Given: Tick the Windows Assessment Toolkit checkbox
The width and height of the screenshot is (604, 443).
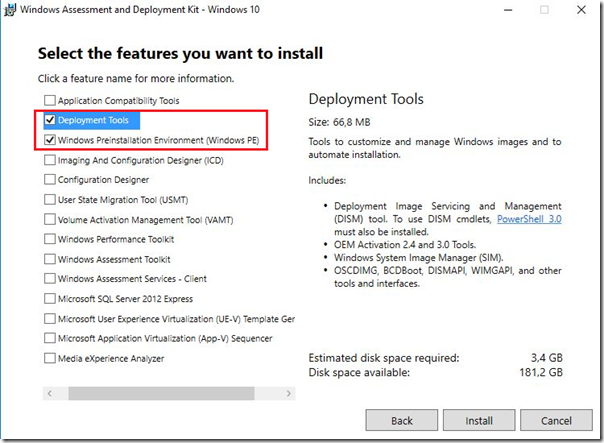Looking at the screenshot, I should [50, 259].
